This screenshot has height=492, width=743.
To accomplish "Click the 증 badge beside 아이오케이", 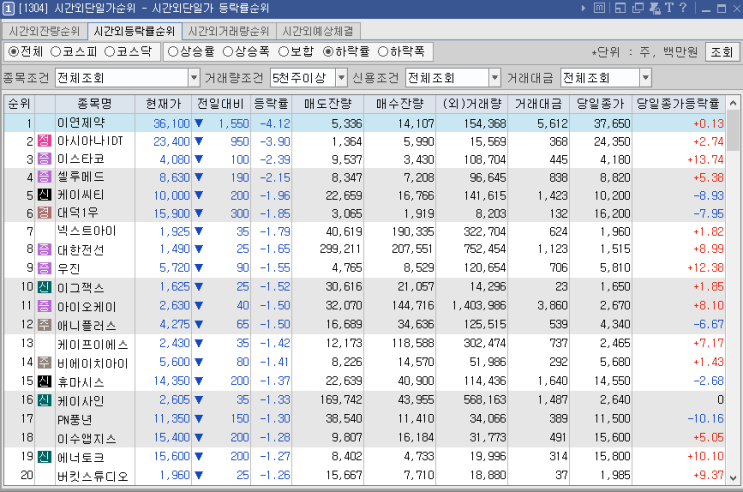I will pos(44,306).
